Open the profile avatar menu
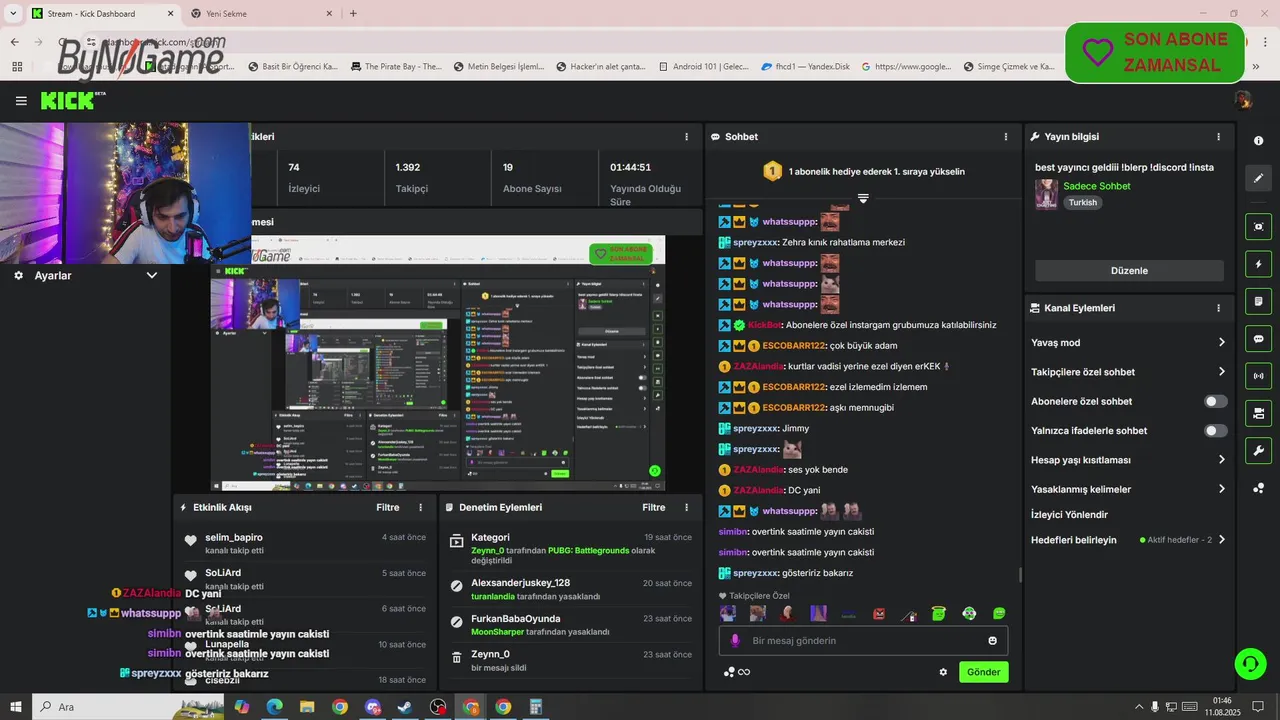The width and height of the screenshot is (1280, 720). point(1242,100)
